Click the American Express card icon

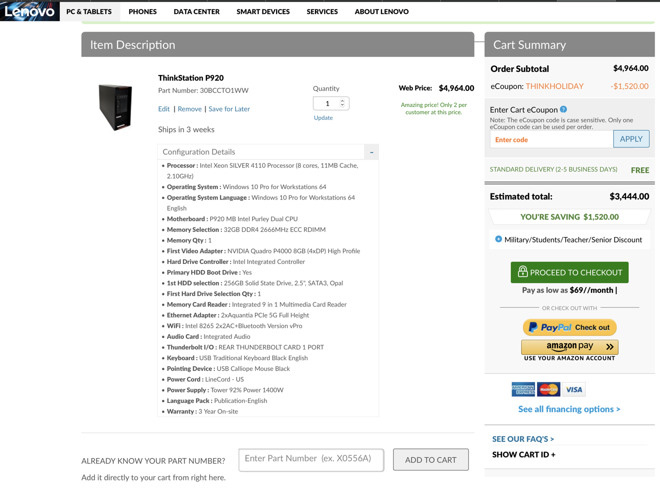(x=523, y=389)
